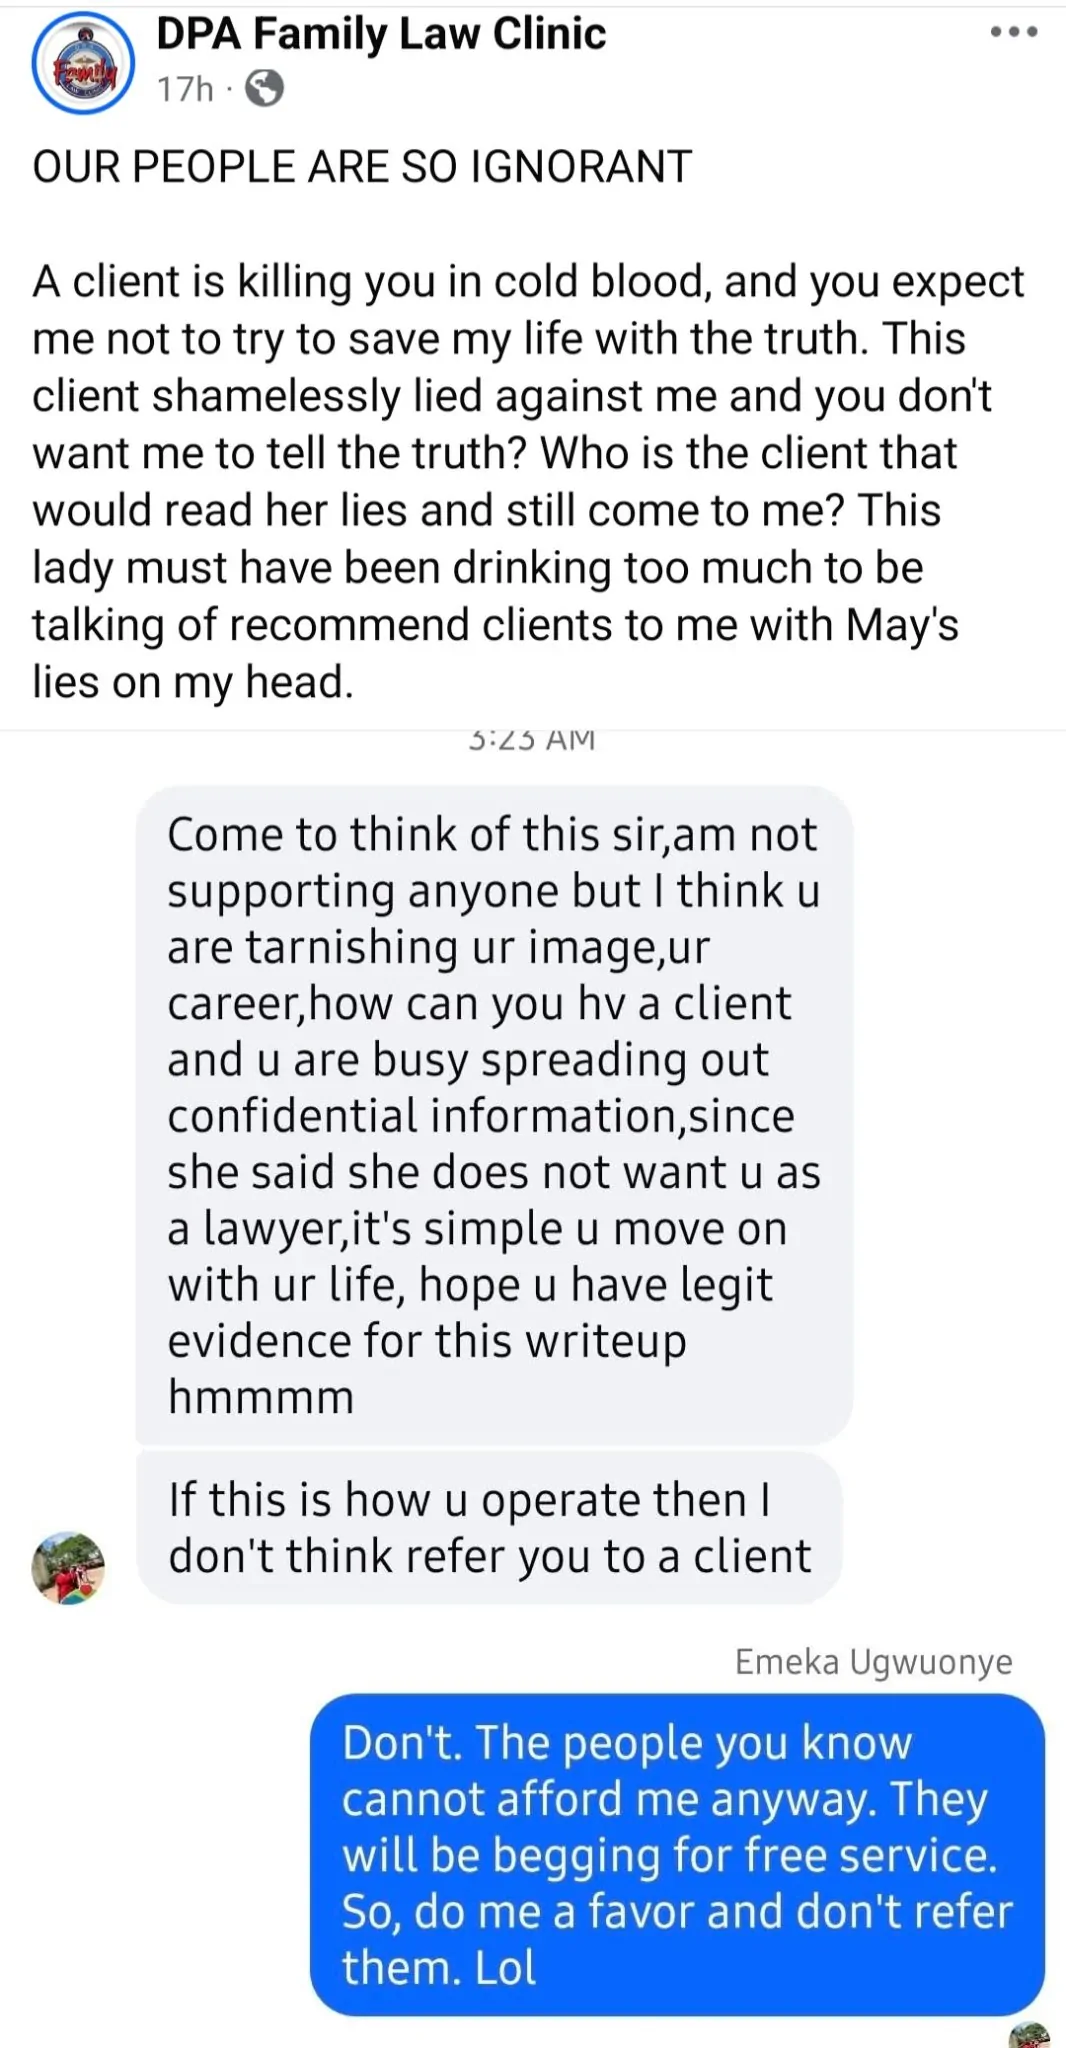Image resolution: width=1066 pixels, height=2048 pixels.
Task: Click the 17h post timestamp
Action: 185,89
